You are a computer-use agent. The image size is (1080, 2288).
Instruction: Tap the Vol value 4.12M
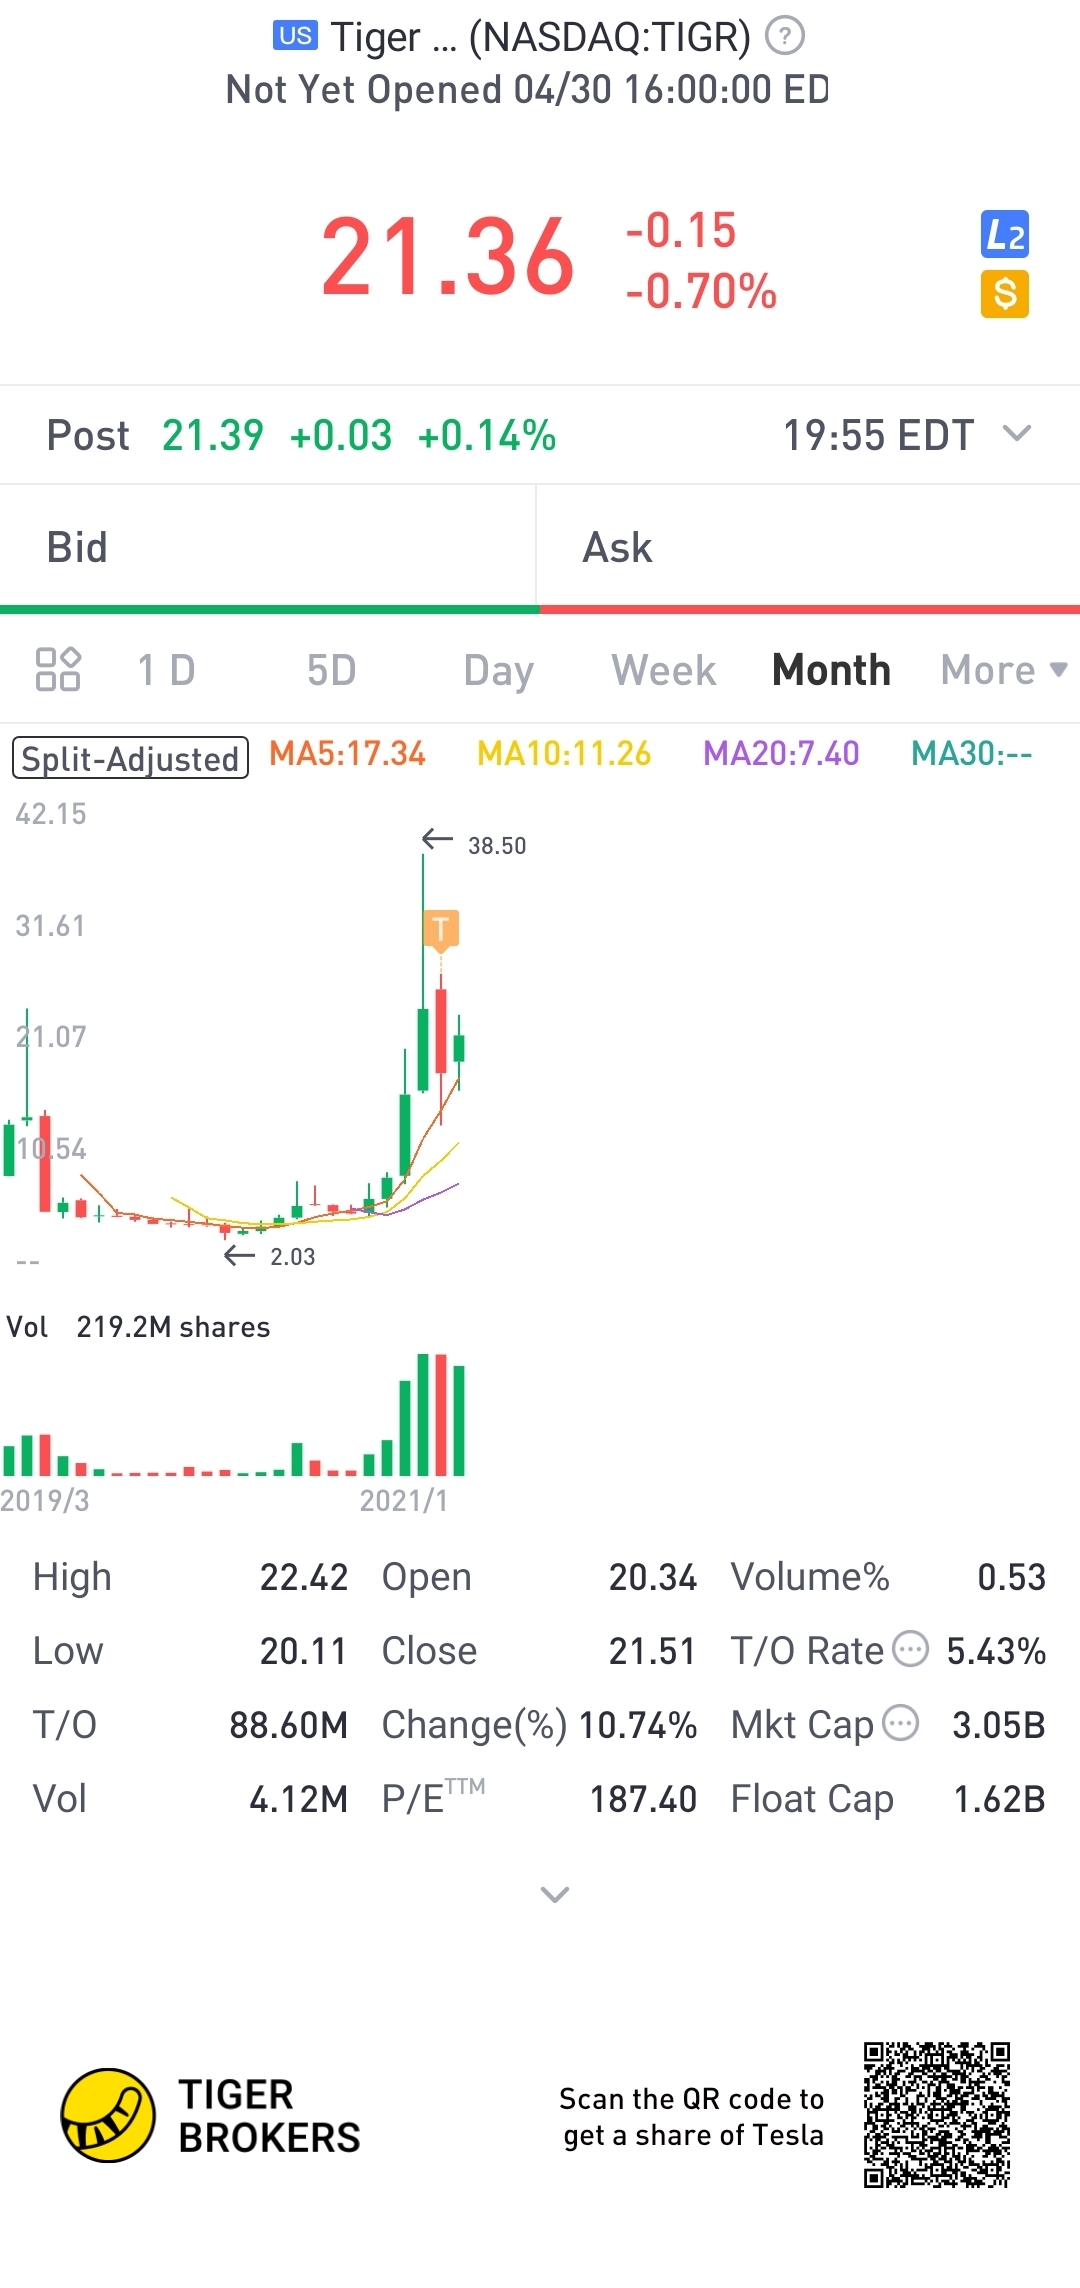click(298, 1799)
